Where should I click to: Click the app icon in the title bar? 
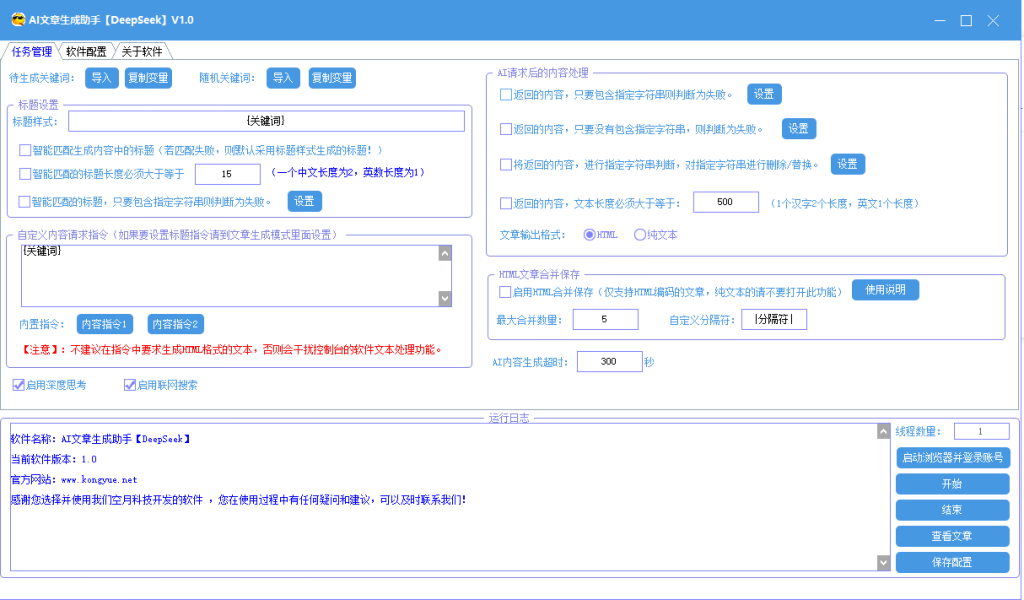pyautogui.click(x=18, y=20)
